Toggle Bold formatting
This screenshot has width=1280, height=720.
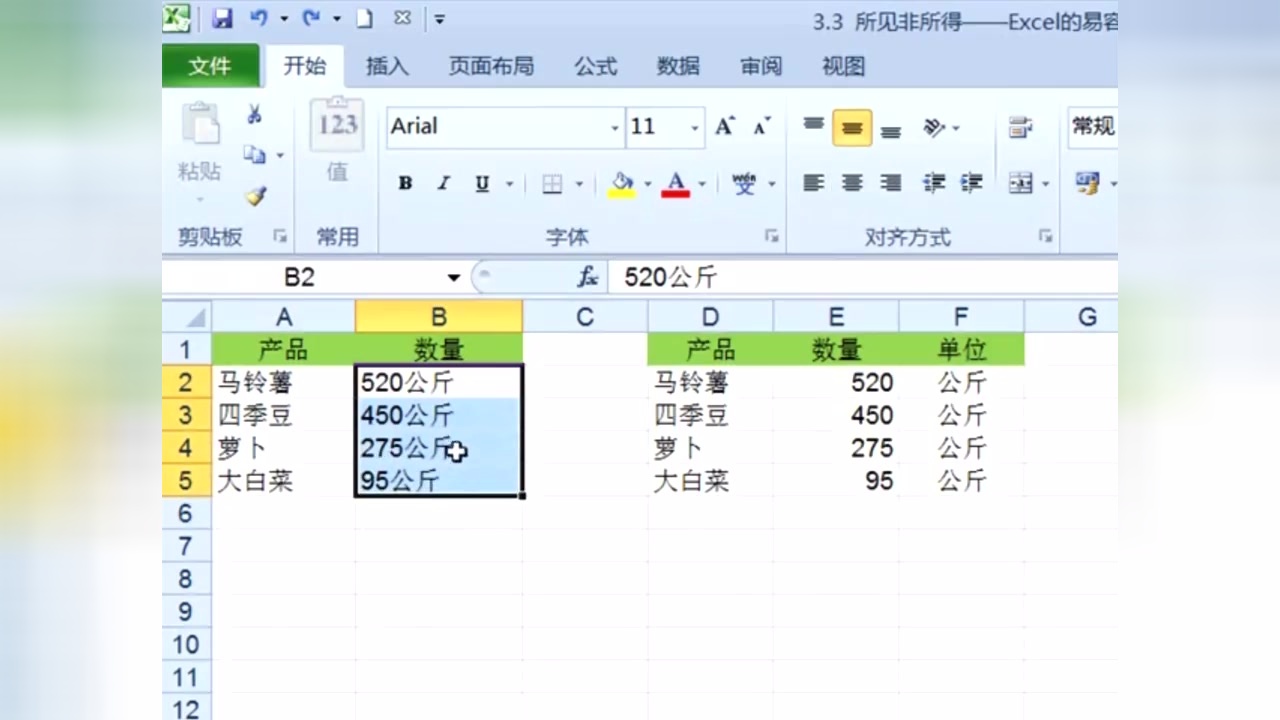click(405, 184)
